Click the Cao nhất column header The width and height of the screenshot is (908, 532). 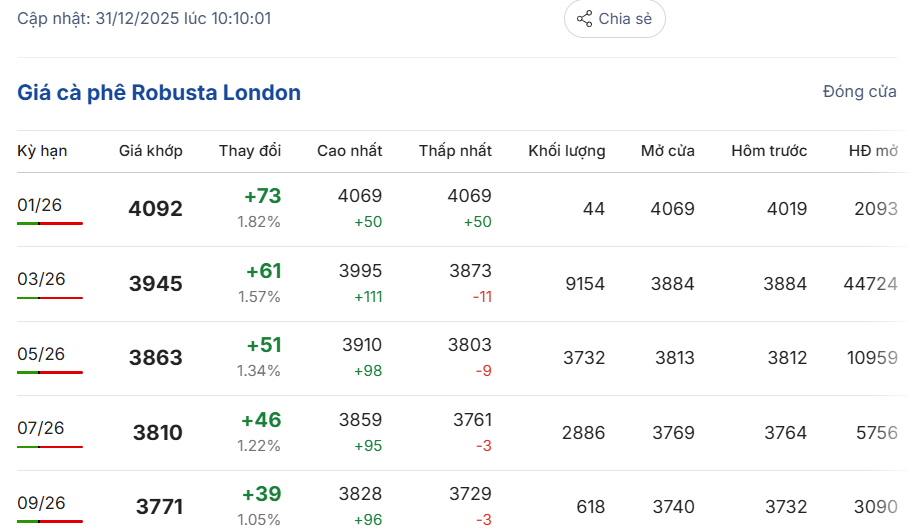(x=349, y=151)
